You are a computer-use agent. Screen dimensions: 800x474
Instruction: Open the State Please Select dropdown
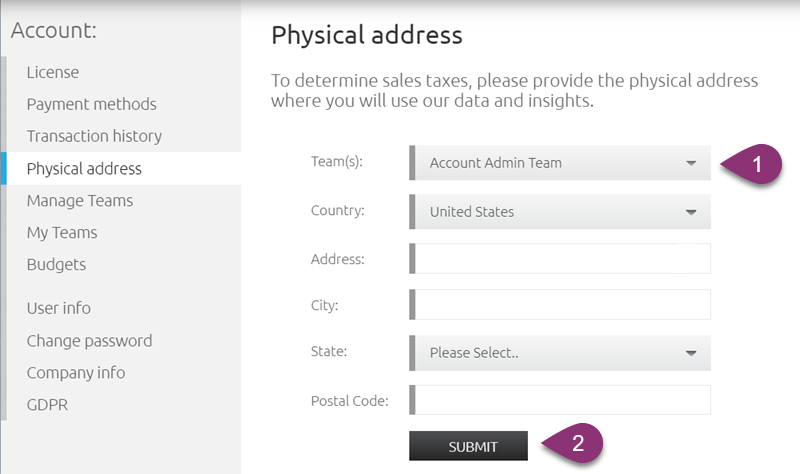tap(560, 353)
